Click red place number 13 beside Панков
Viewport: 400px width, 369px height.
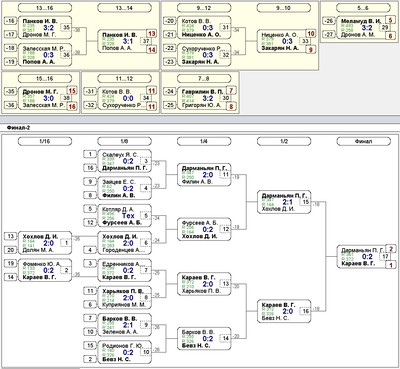tap(152, 34)
